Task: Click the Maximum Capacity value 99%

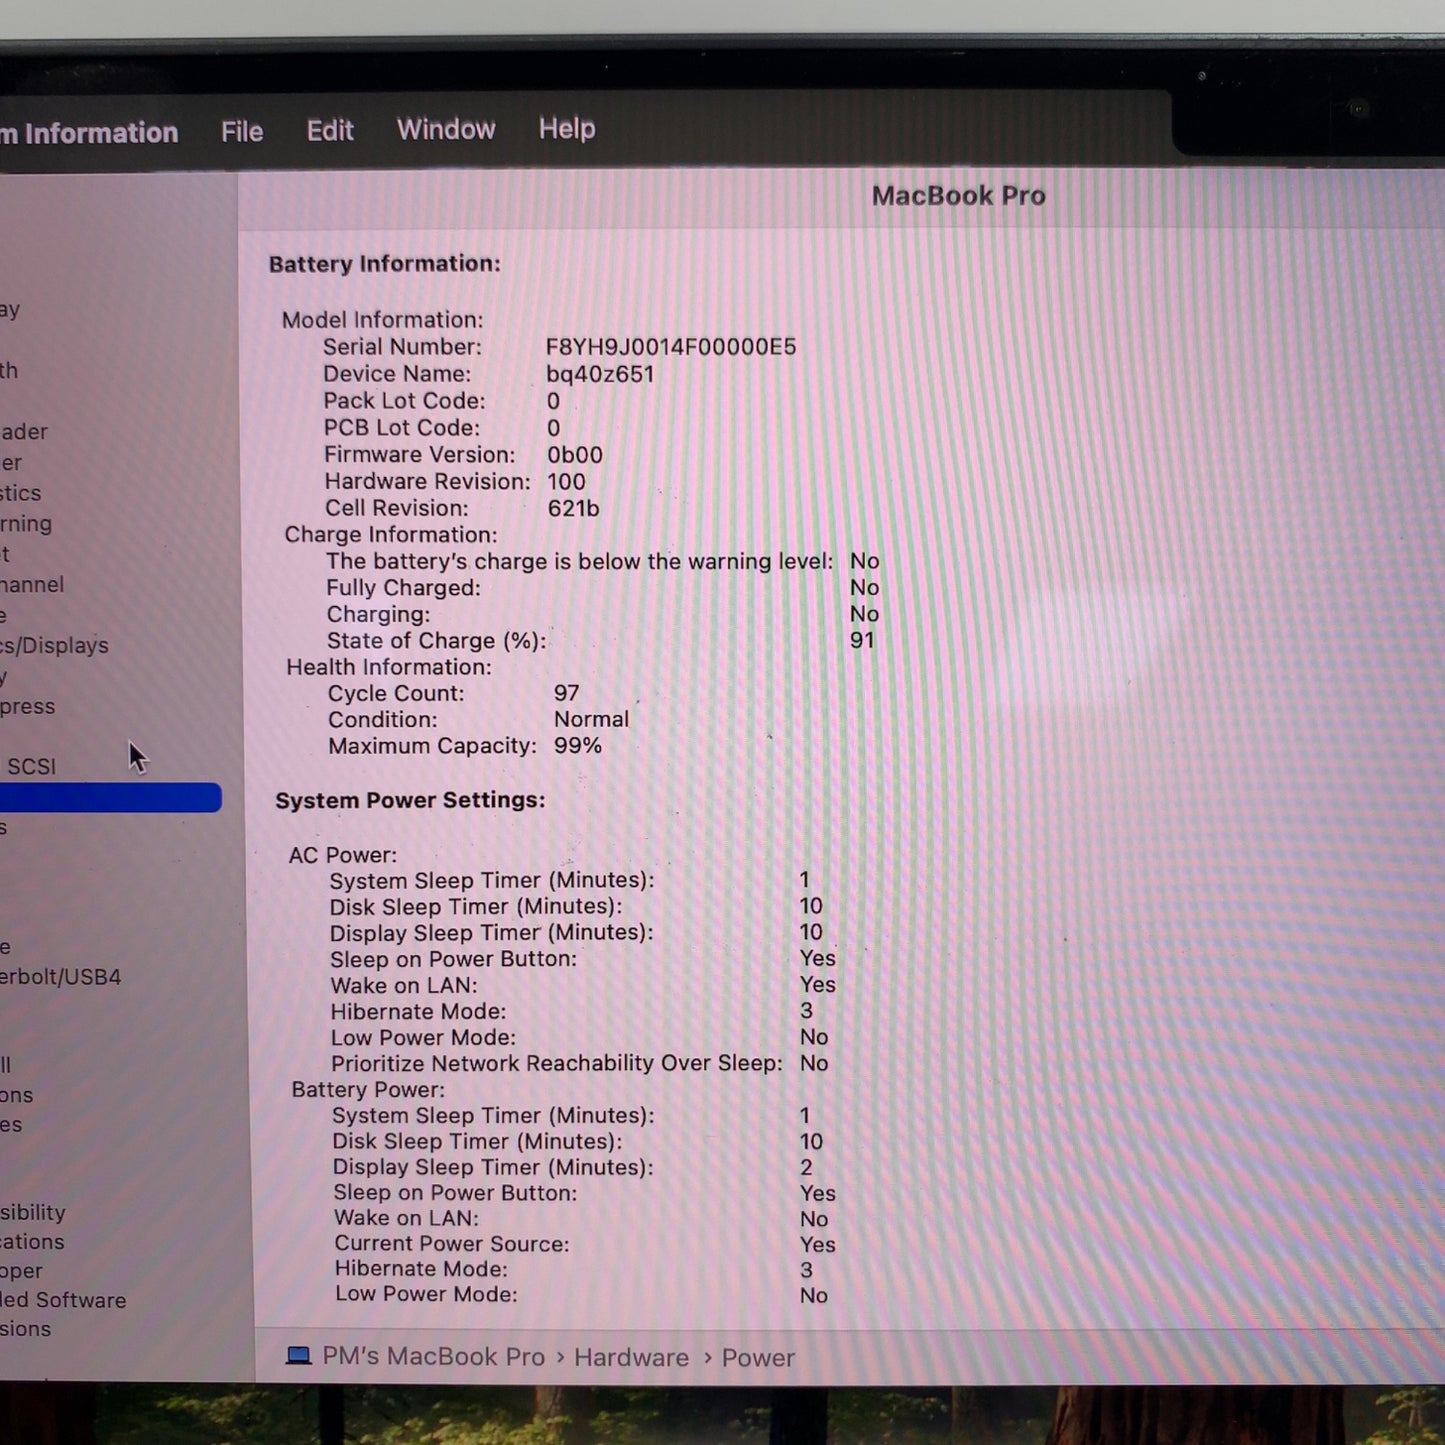Action: [x=578, y=746]
